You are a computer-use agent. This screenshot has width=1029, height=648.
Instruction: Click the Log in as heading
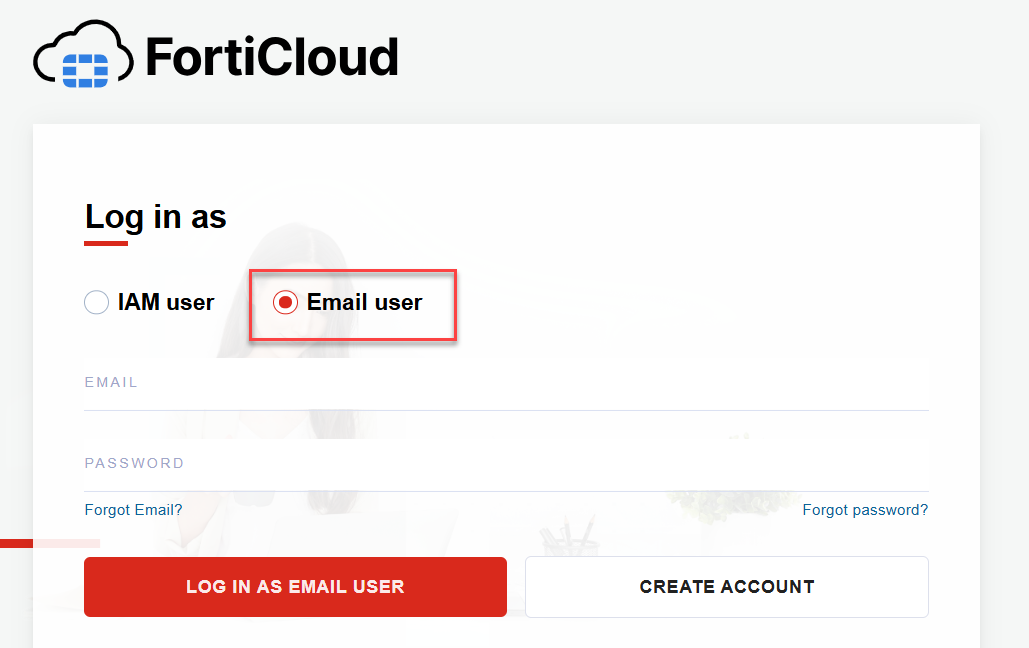coord(156,217)
